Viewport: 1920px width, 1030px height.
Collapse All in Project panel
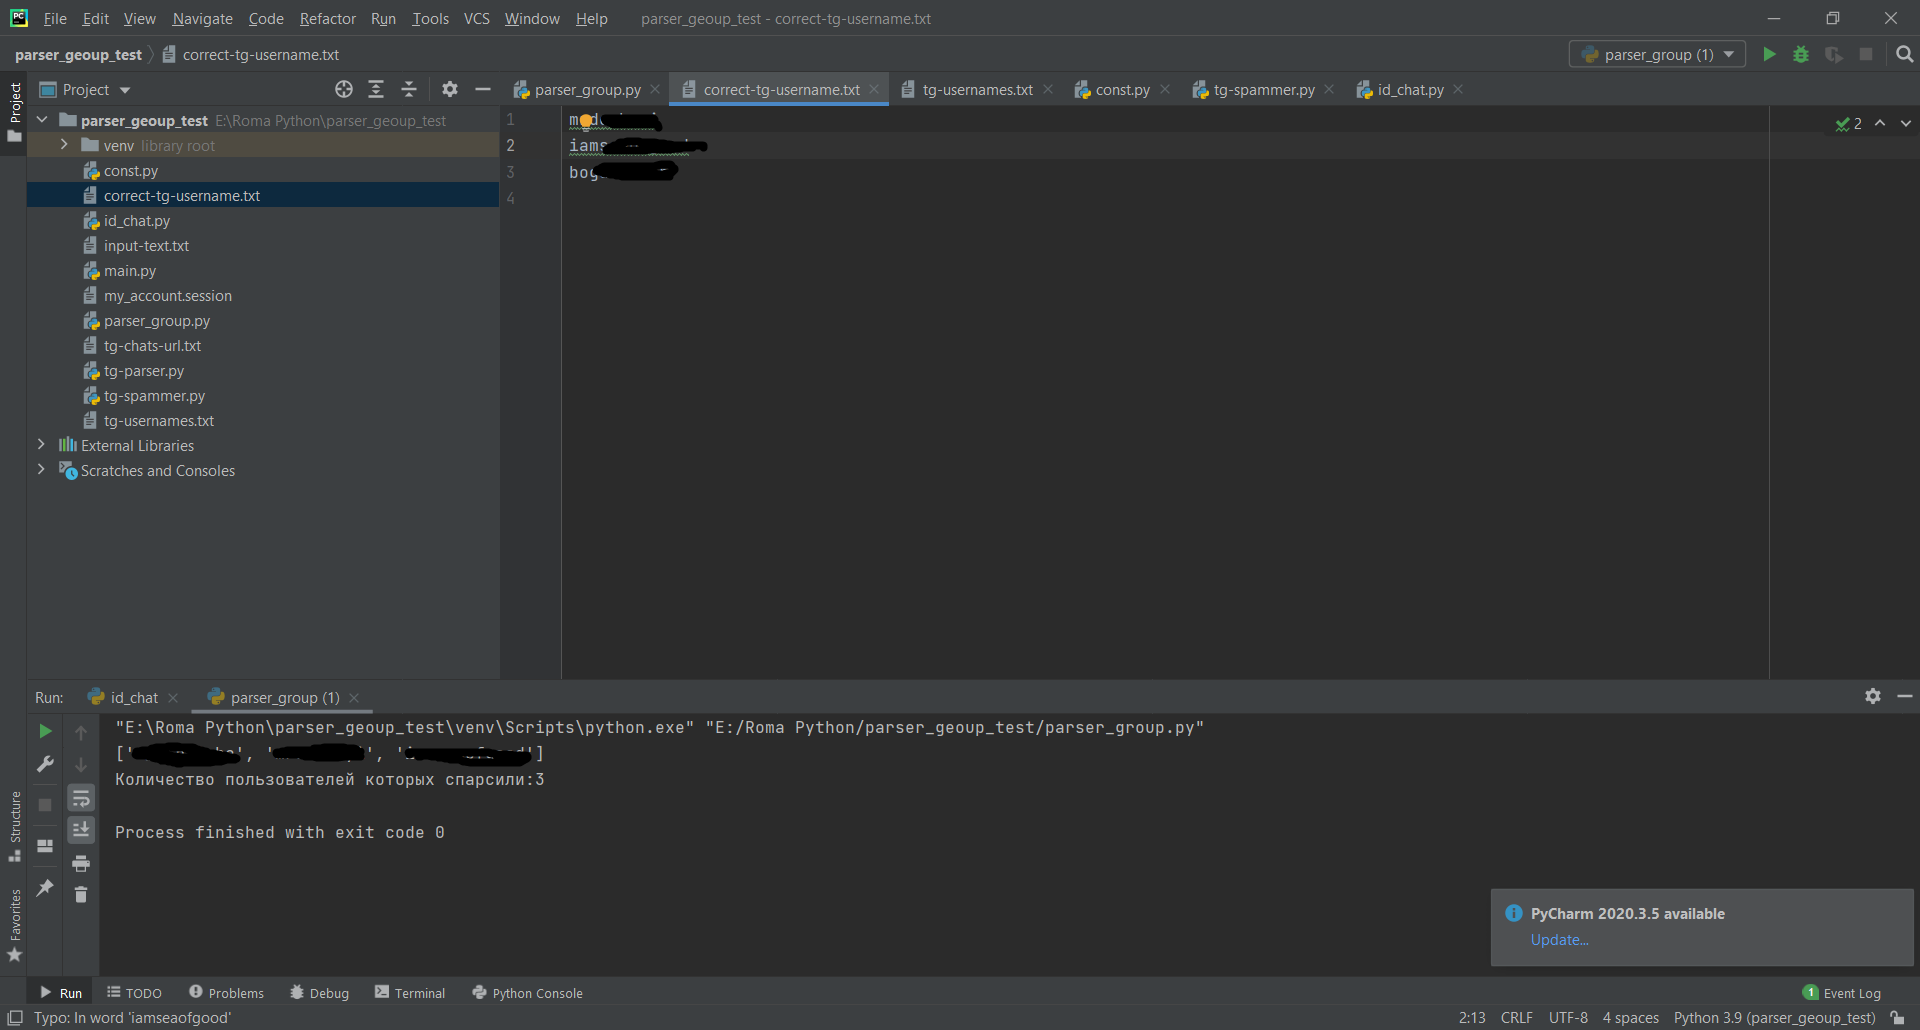pyautogui.click(x=409, y=89)
